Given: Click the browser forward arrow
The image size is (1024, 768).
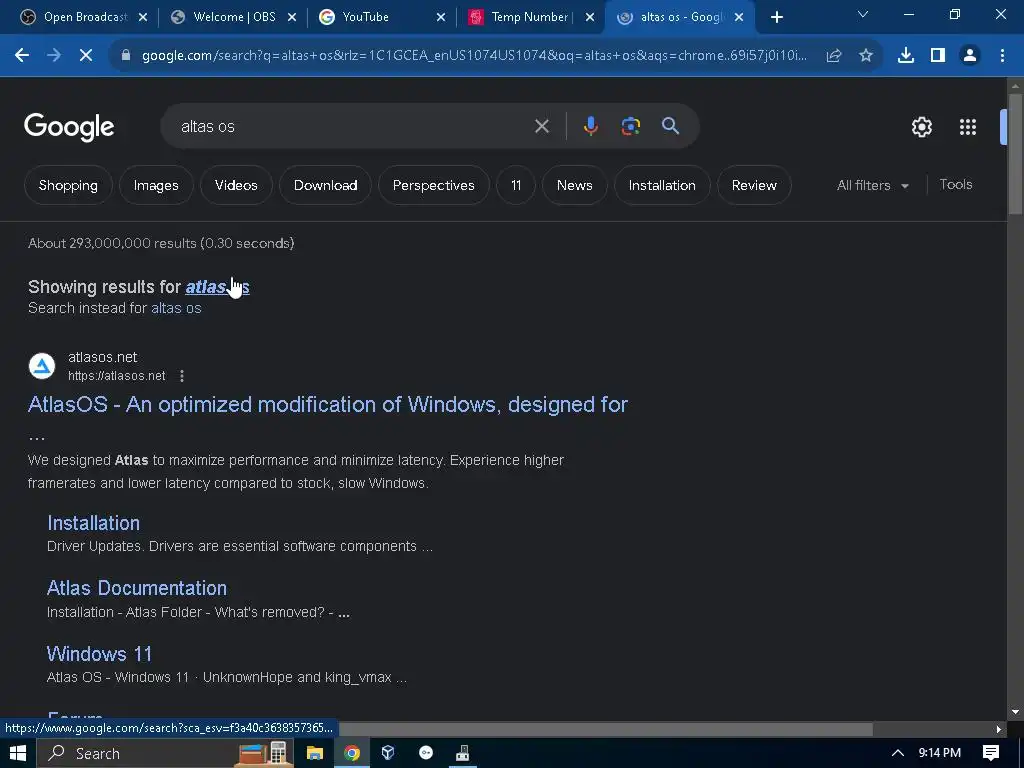Looking at the screenshot, I should click(x=54, y=56).
